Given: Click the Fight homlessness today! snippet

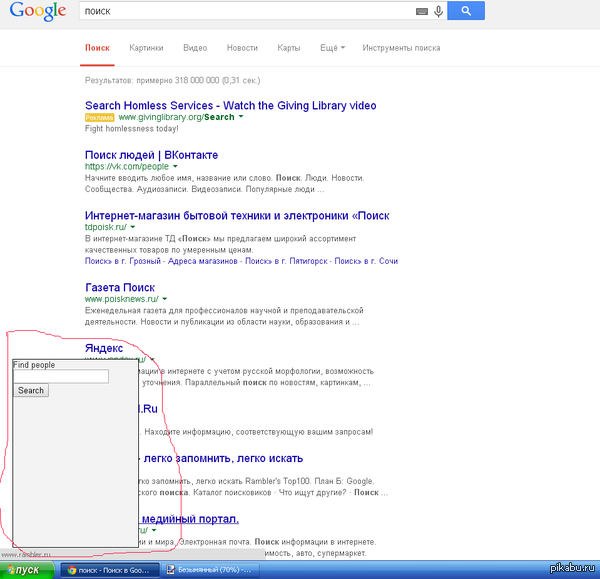Looking at the screenshot, I should pyautogui.click(x=132, y=129).
